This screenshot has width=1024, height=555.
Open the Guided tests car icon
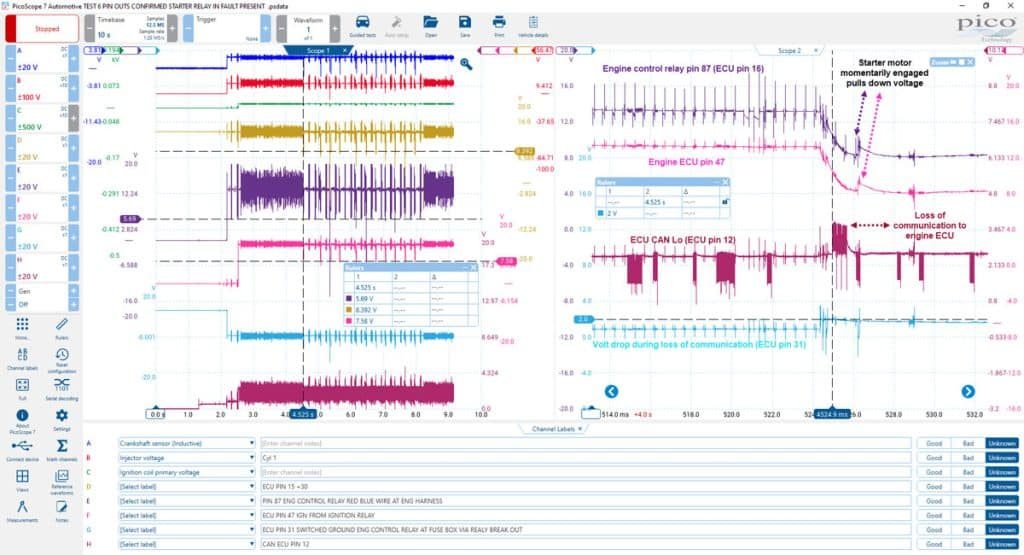click(362, 27)
